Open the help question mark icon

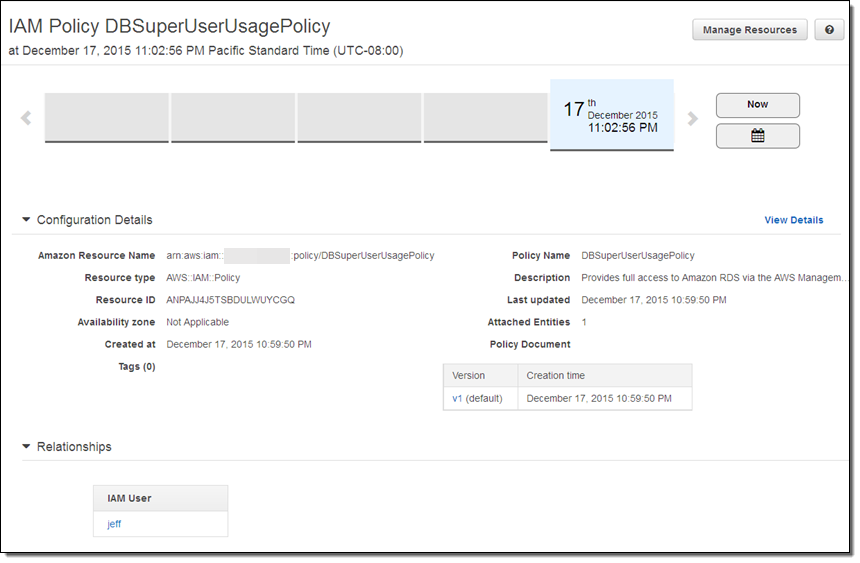coord(829,30)
